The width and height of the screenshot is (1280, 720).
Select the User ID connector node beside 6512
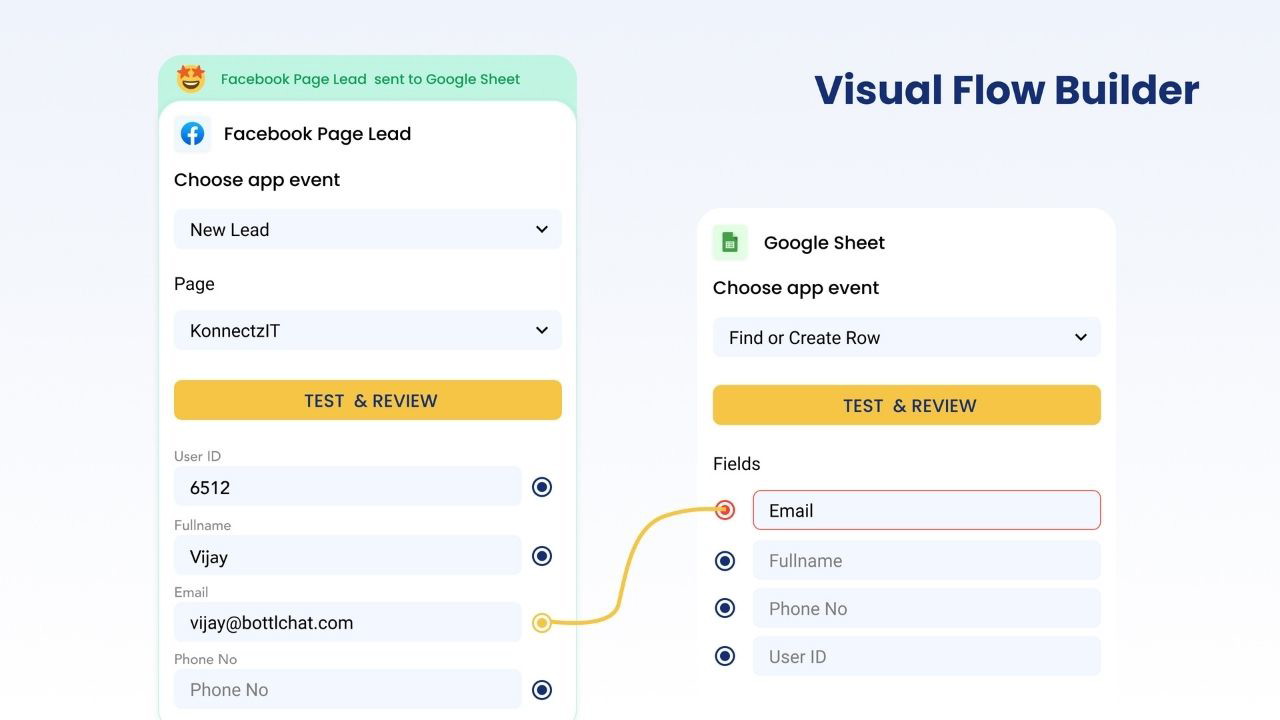[x=542, y=487]
